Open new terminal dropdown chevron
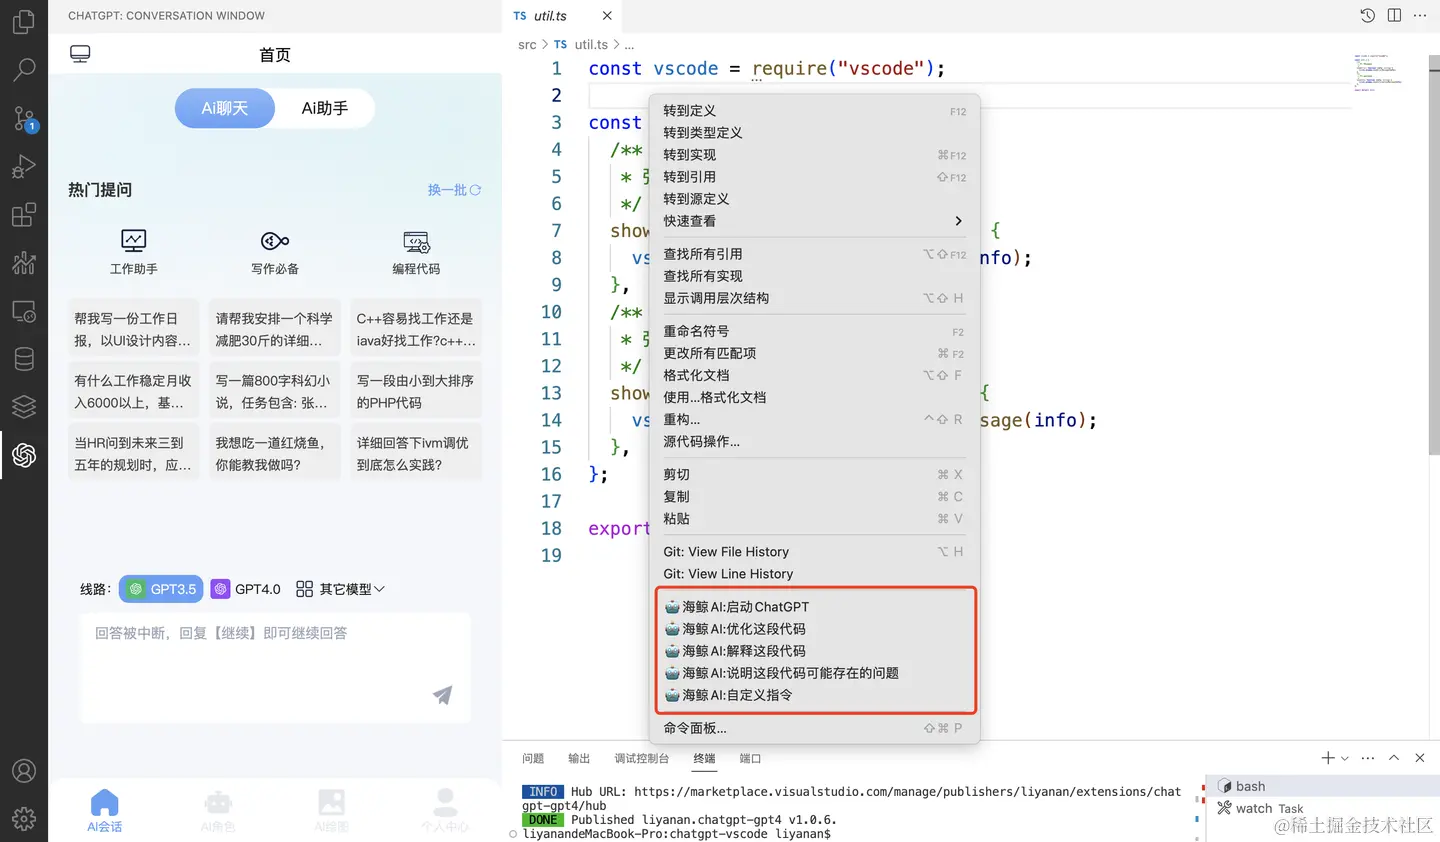Screen dimensions: 1440x842 point(1345,758)
